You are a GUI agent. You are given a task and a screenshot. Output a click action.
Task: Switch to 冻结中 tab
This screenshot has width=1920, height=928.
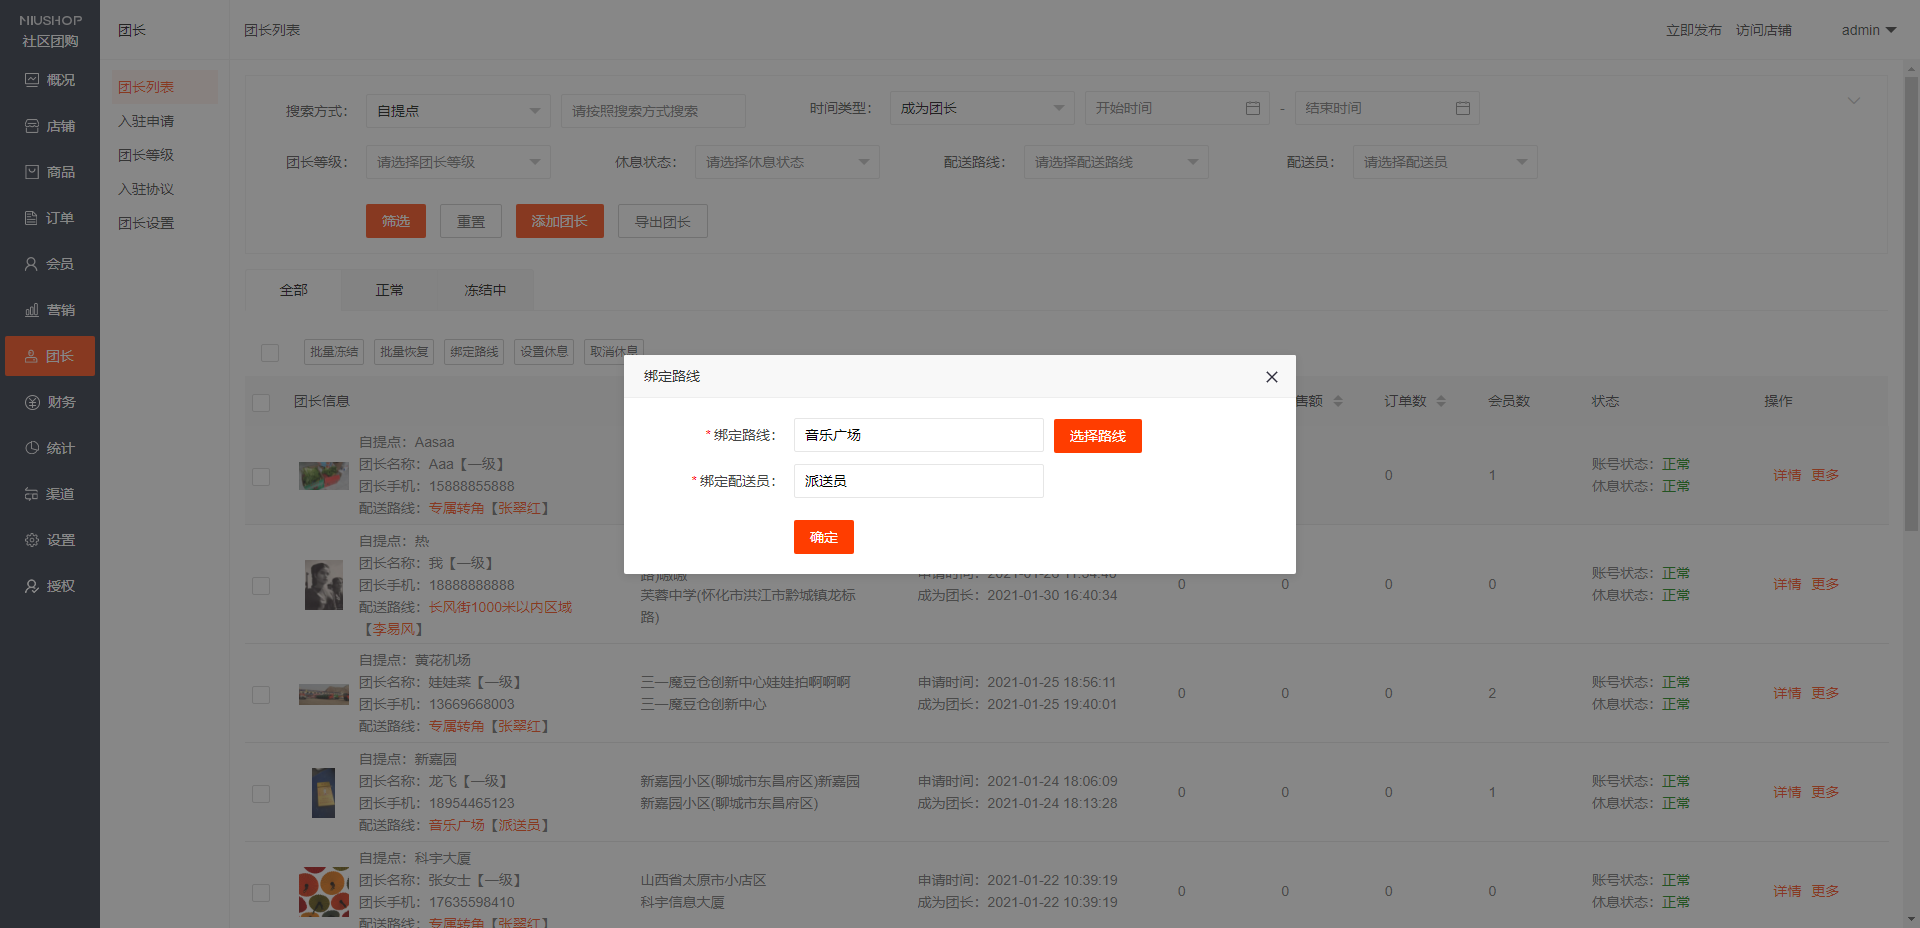485,290
